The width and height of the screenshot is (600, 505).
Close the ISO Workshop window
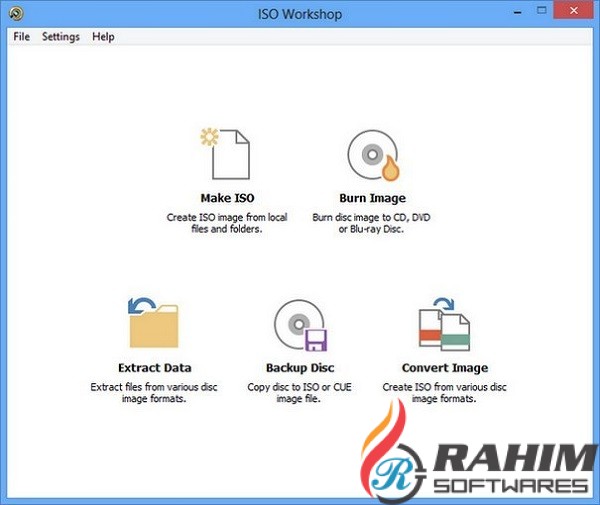574,11
